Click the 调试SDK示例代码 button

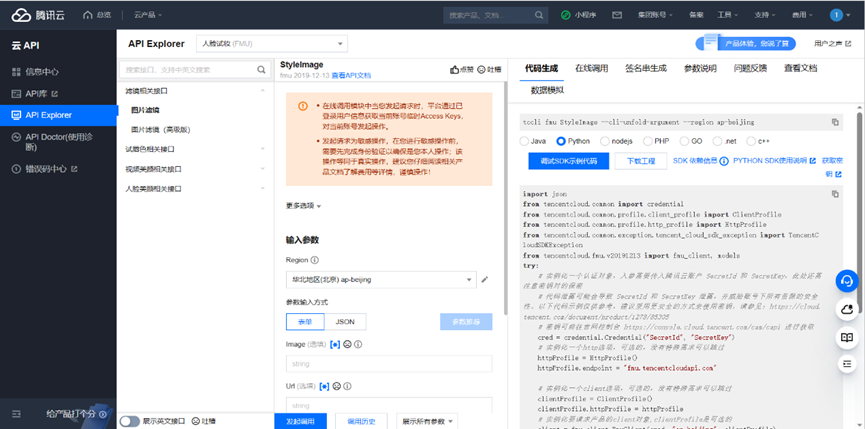[568, 161]
